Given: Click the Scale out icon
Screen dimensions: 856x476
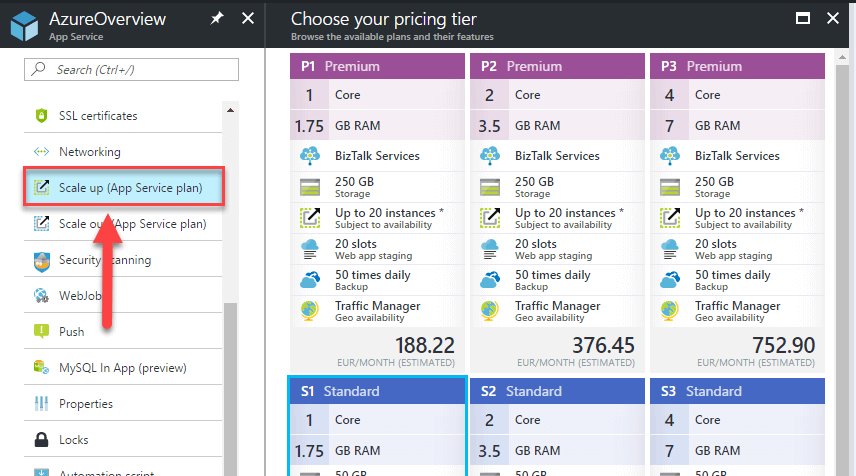Looking at the screenshot, I should [41, 224].
